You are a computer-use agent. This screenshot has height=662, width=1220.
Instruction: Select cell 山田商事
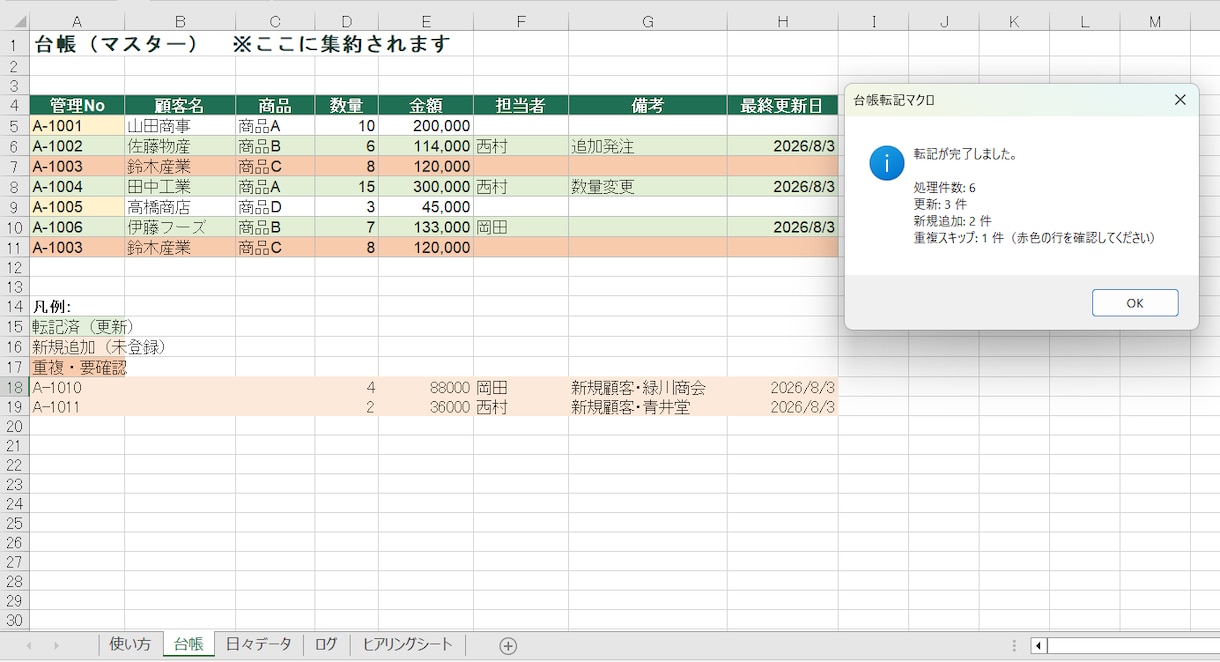[180, 126]
